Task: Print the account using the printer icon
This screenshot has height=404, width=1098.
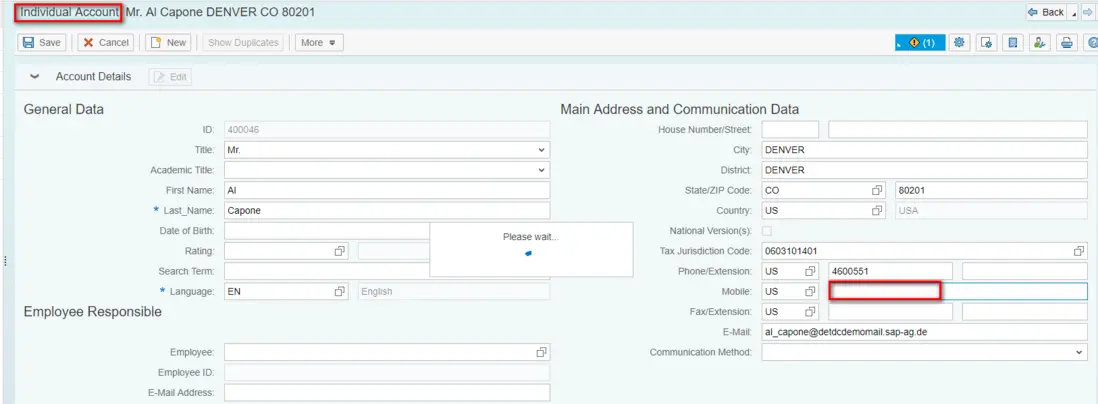Action: coord(1067,42)
